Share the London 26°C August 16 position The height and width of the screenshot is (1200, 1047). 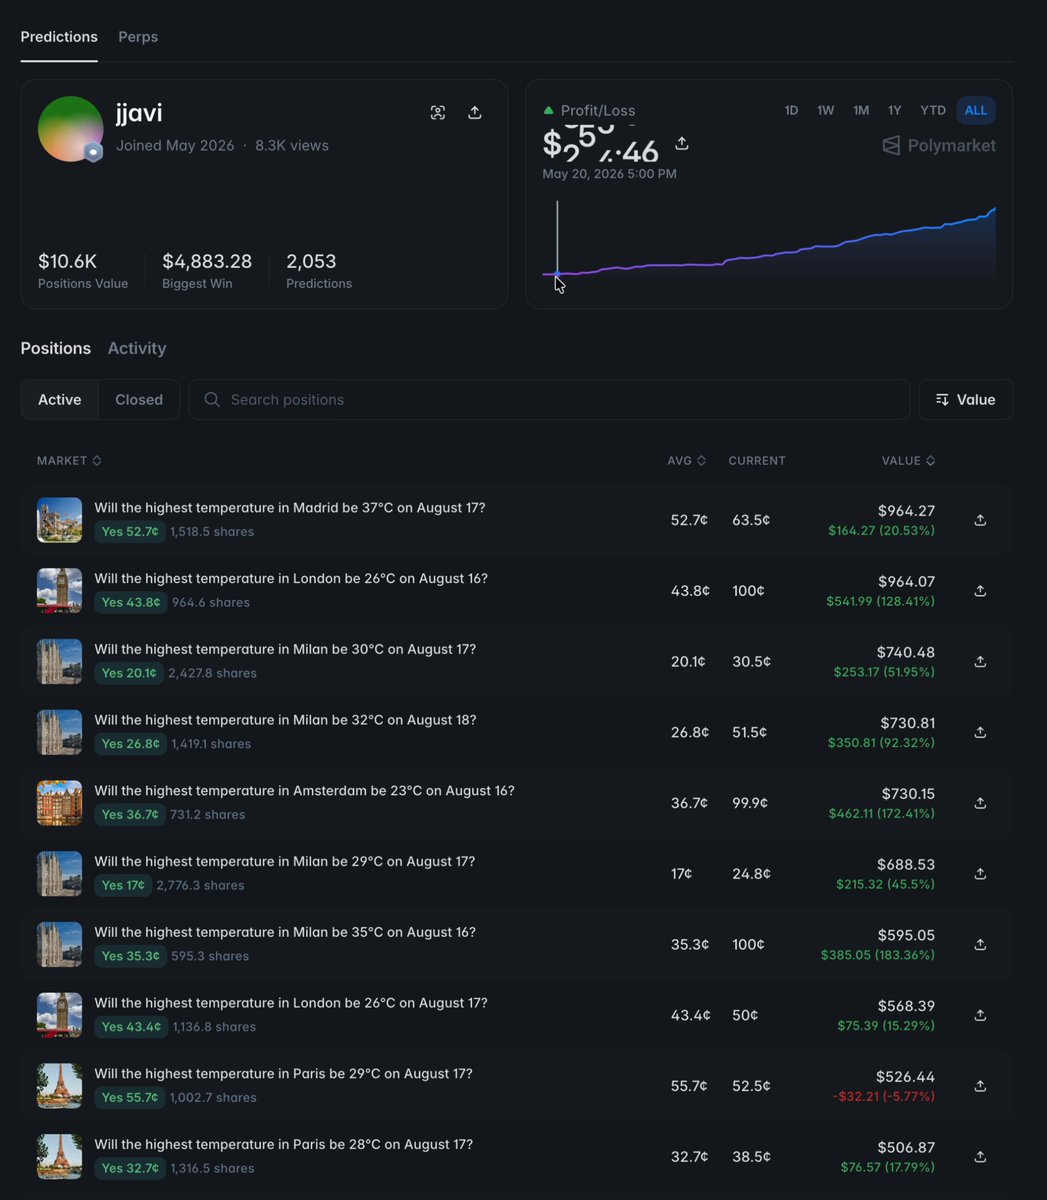pos(980,591)
